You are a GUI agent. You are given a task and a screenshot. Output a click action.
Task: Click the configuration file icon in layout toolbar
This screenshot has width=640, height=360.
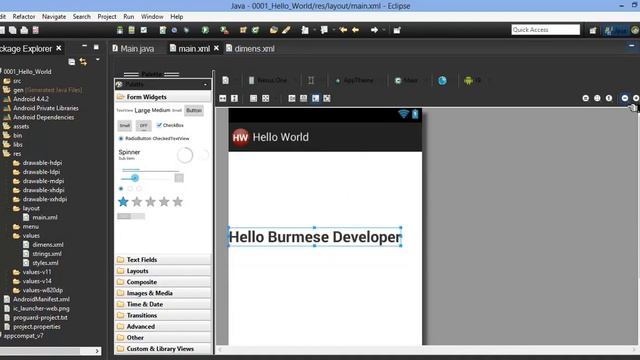pyautogui.click(x=225, y=80)
